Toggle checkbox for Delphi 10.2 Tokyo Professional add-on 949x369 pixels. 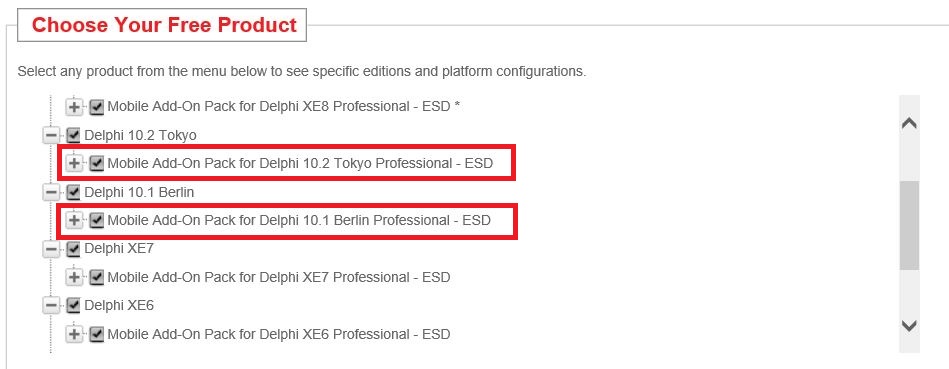[x=96, y=164]
